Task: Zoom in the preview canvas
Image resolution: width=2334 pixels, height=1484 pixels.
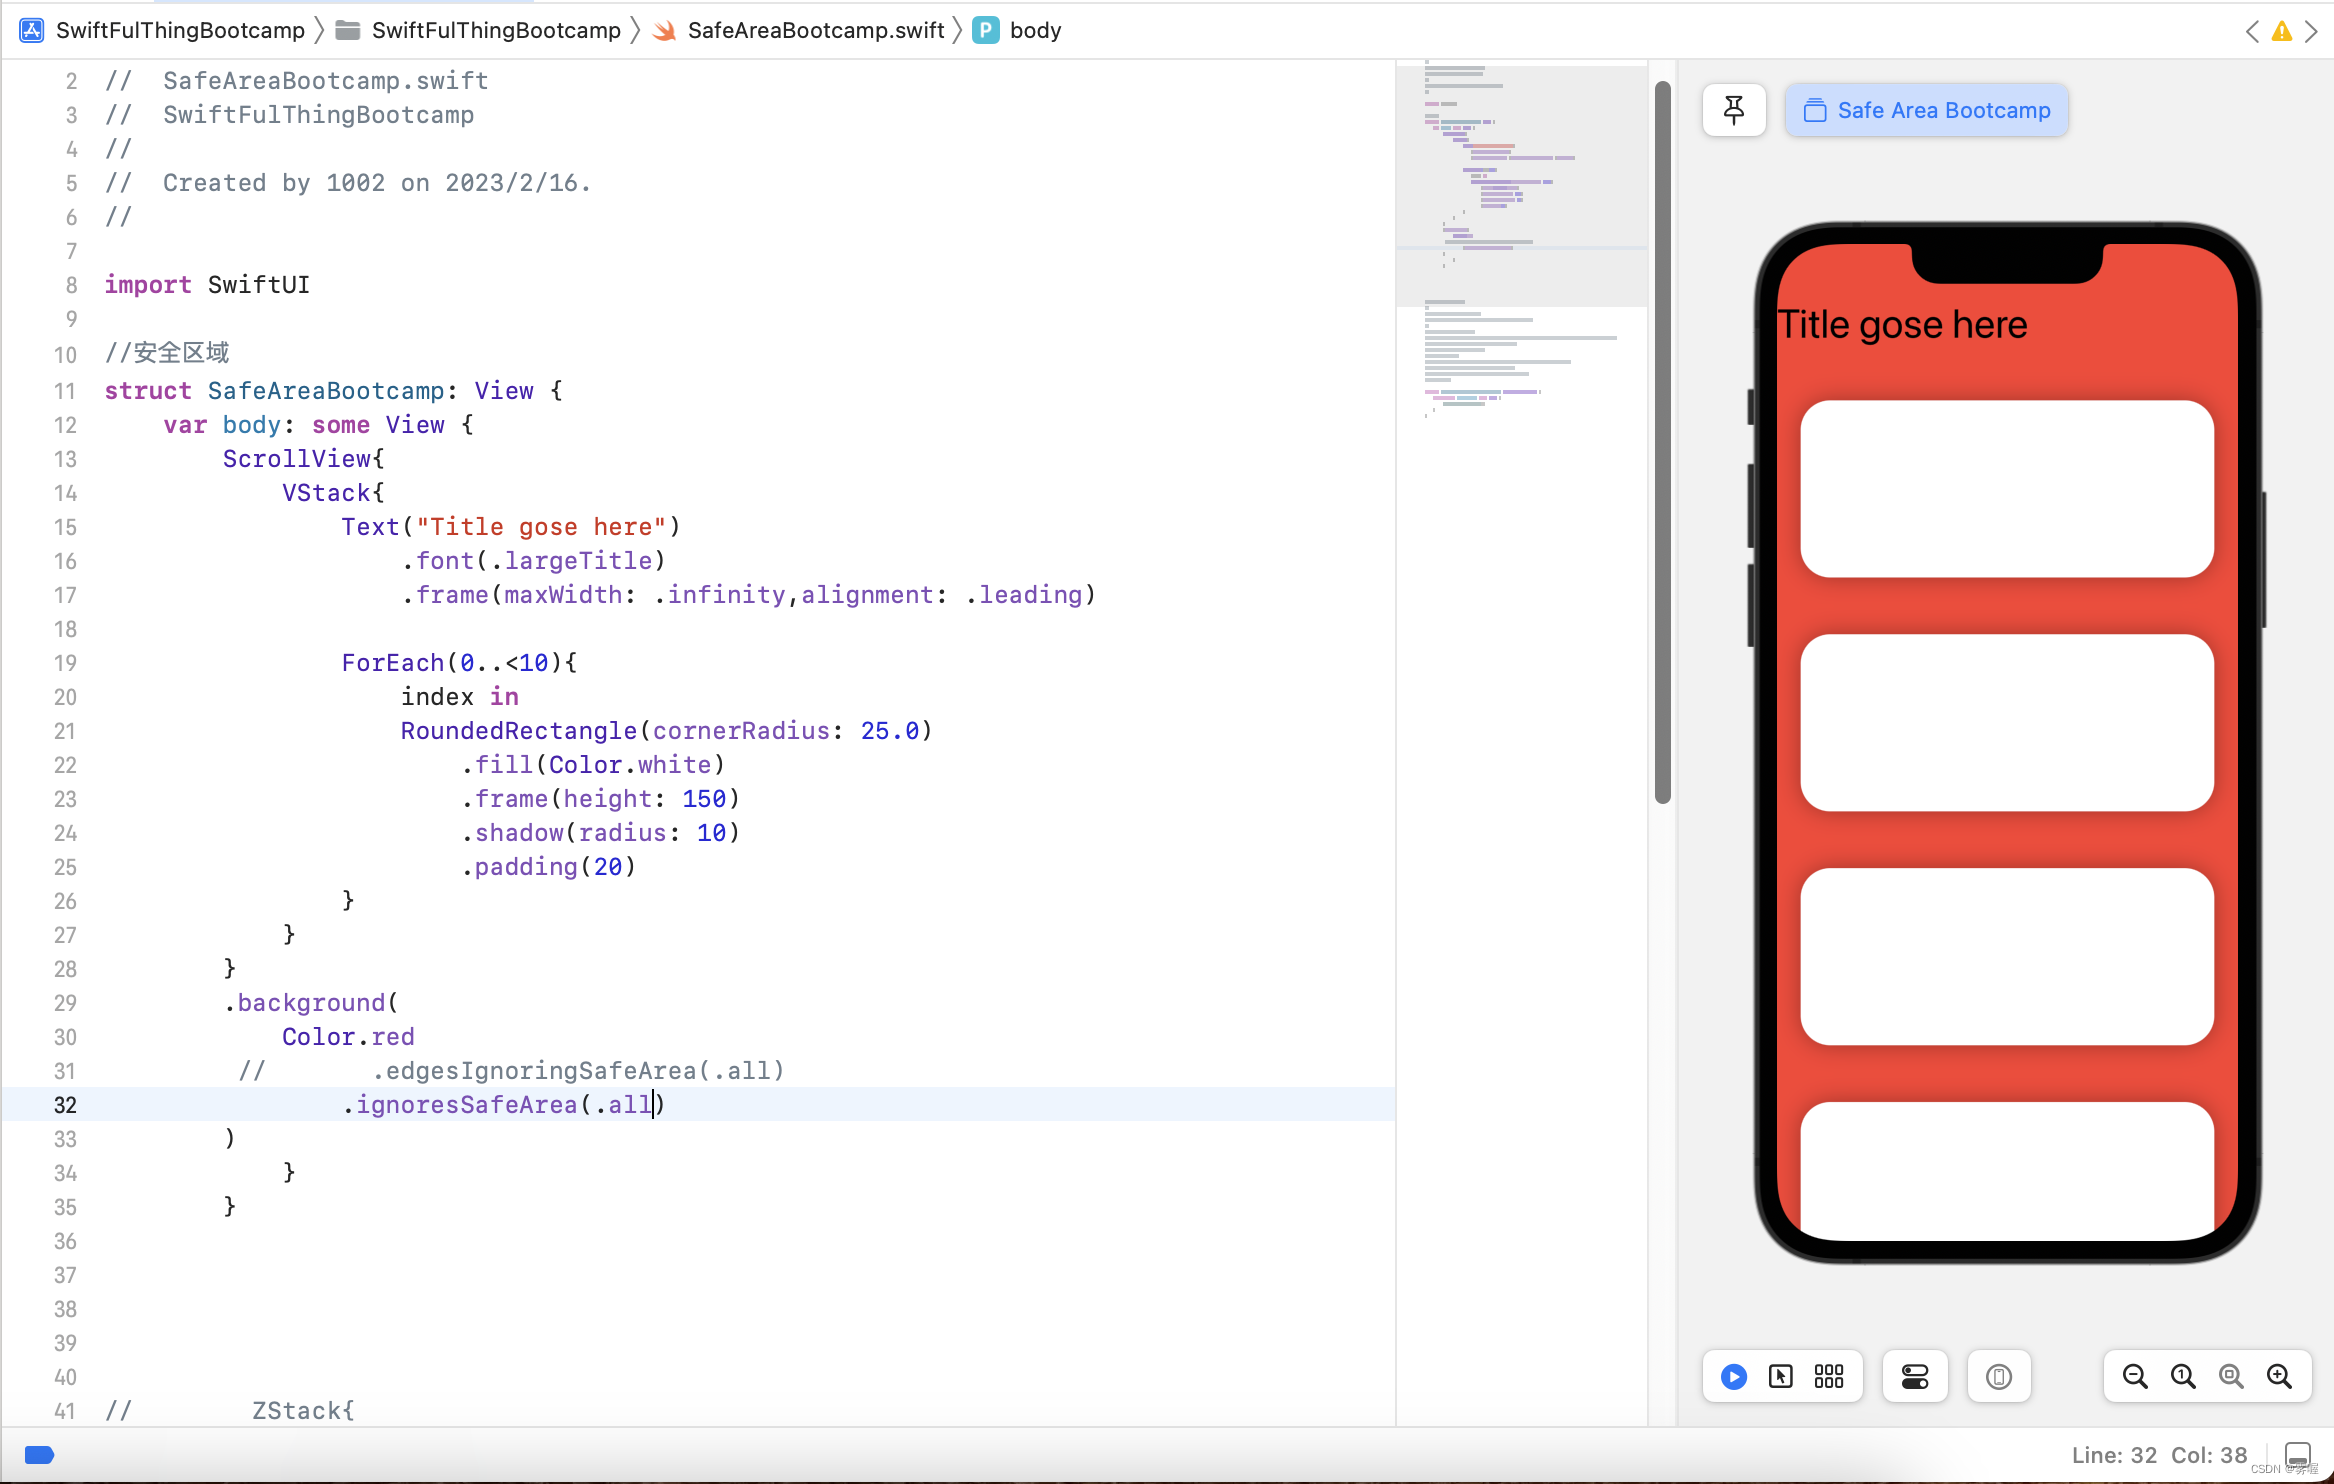Action: (2279, 1377)
